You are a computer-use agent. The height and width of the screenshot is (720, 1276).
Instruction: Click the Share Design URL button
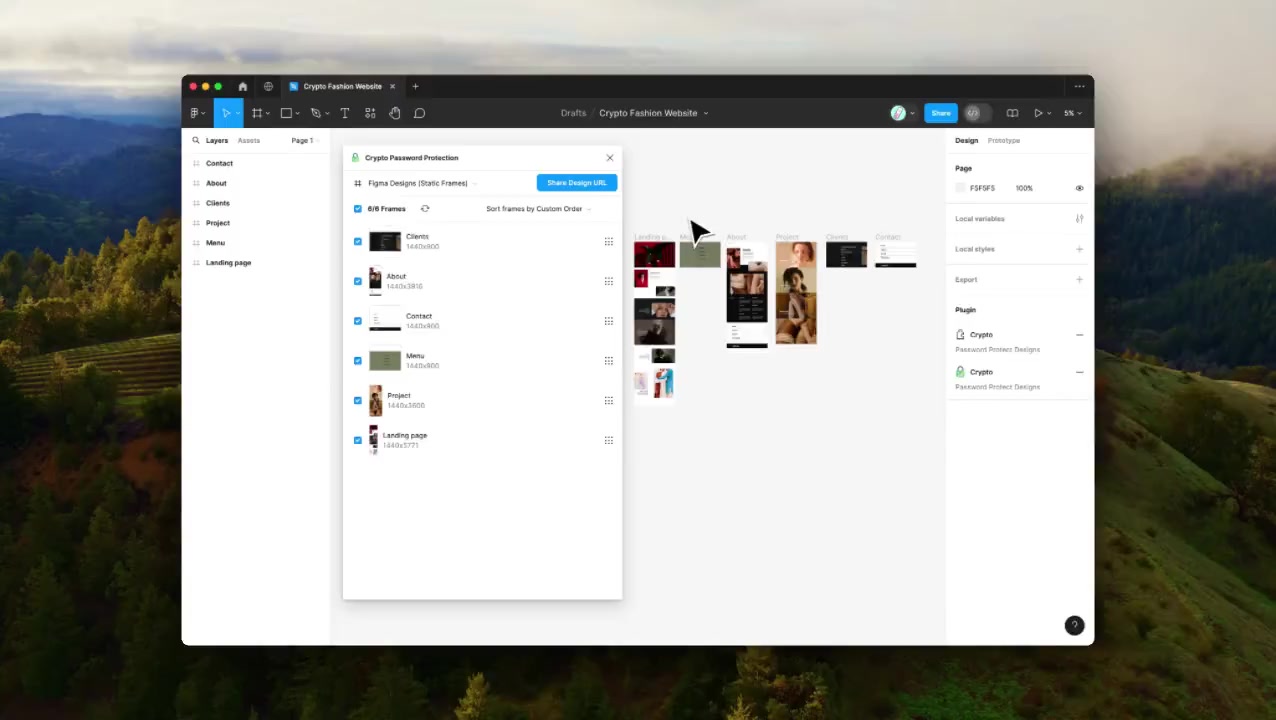click(577, 183)
